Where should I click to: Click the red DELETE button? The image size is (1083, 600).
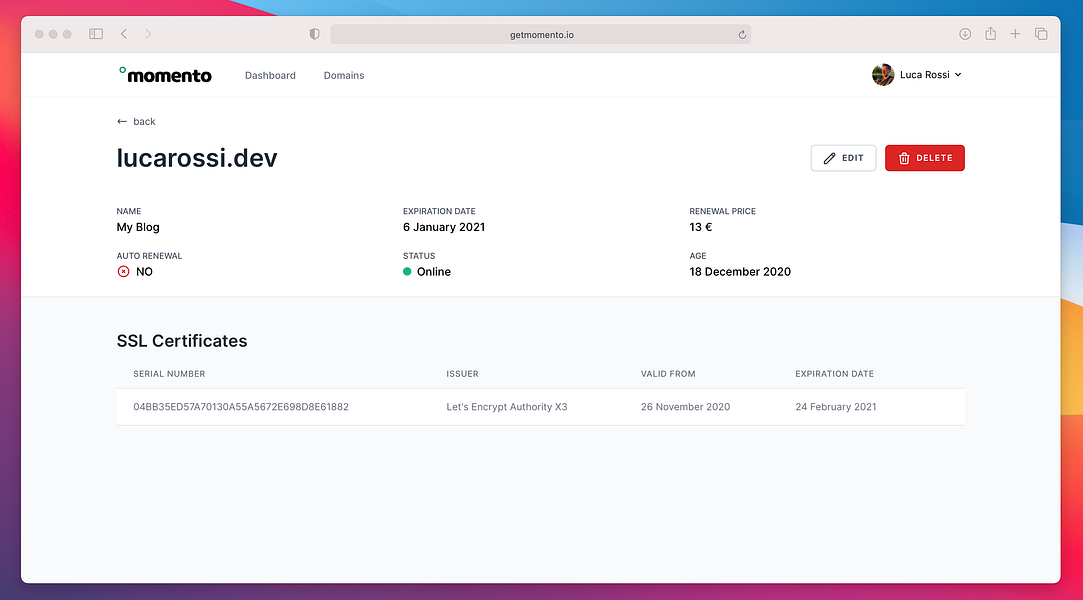925,158
